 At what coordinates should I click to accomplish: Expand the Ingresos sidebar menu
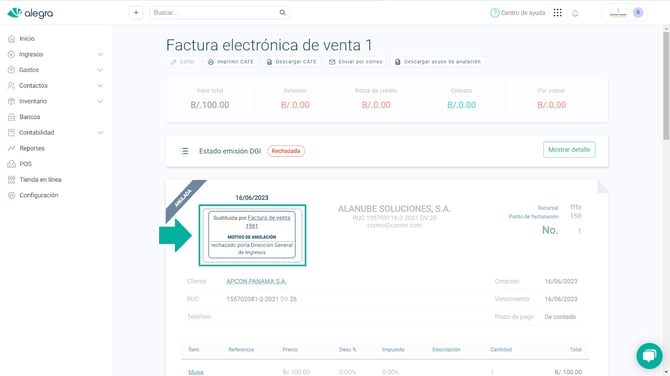56,54
